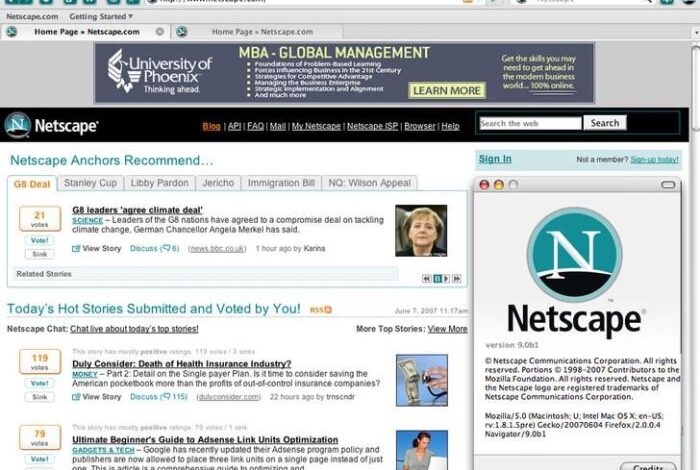Open dulyconsider.com source link
Screen dimensions: 700x470
click(x=229, y=397)
